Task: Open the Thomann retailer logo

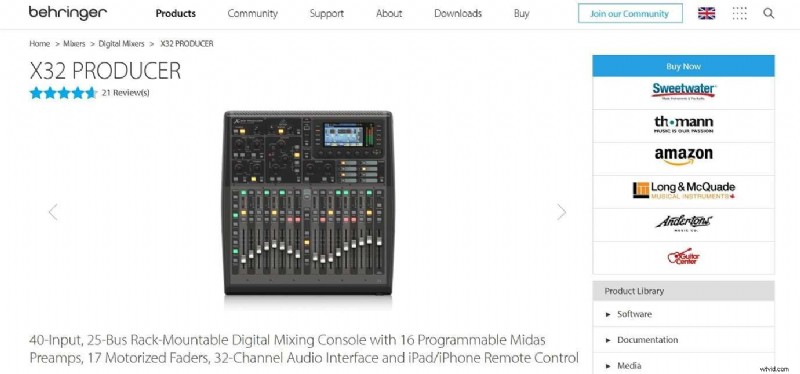Action: coord(684,124)
